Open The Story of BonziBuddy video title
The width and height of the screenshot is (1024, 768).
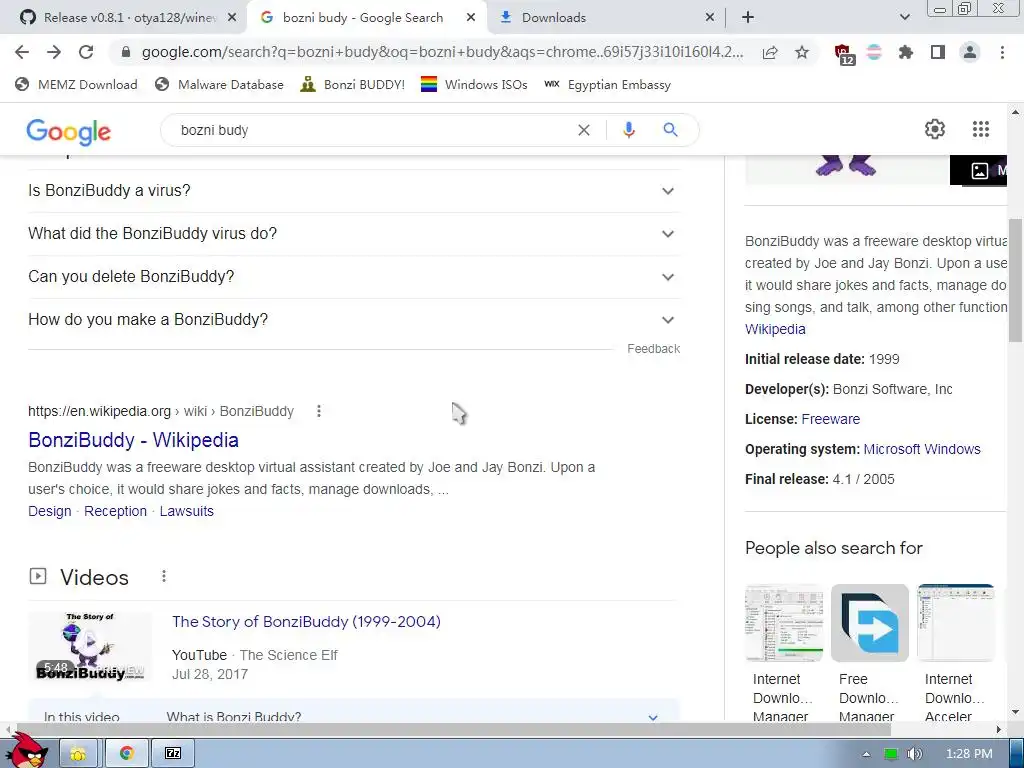coord(306,622)
